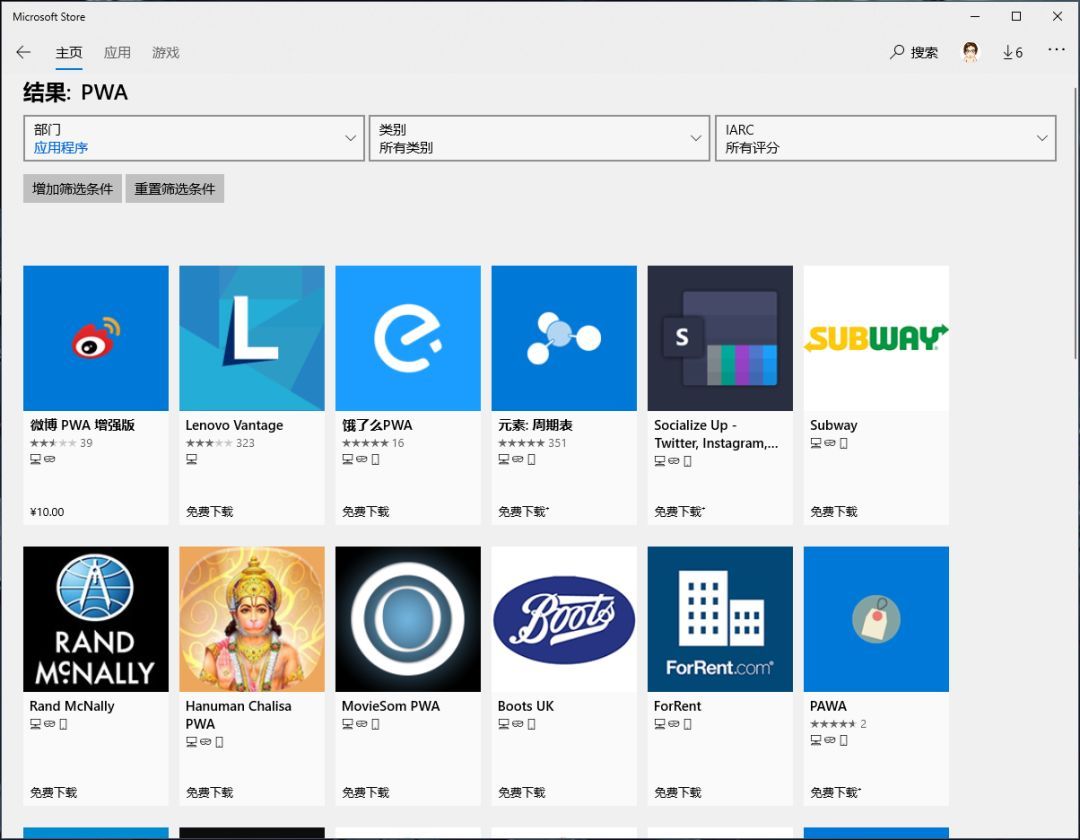This screenshot has width=1080, height=840.
Task: Click the 搜索 search label
Action: click(924, 52)
